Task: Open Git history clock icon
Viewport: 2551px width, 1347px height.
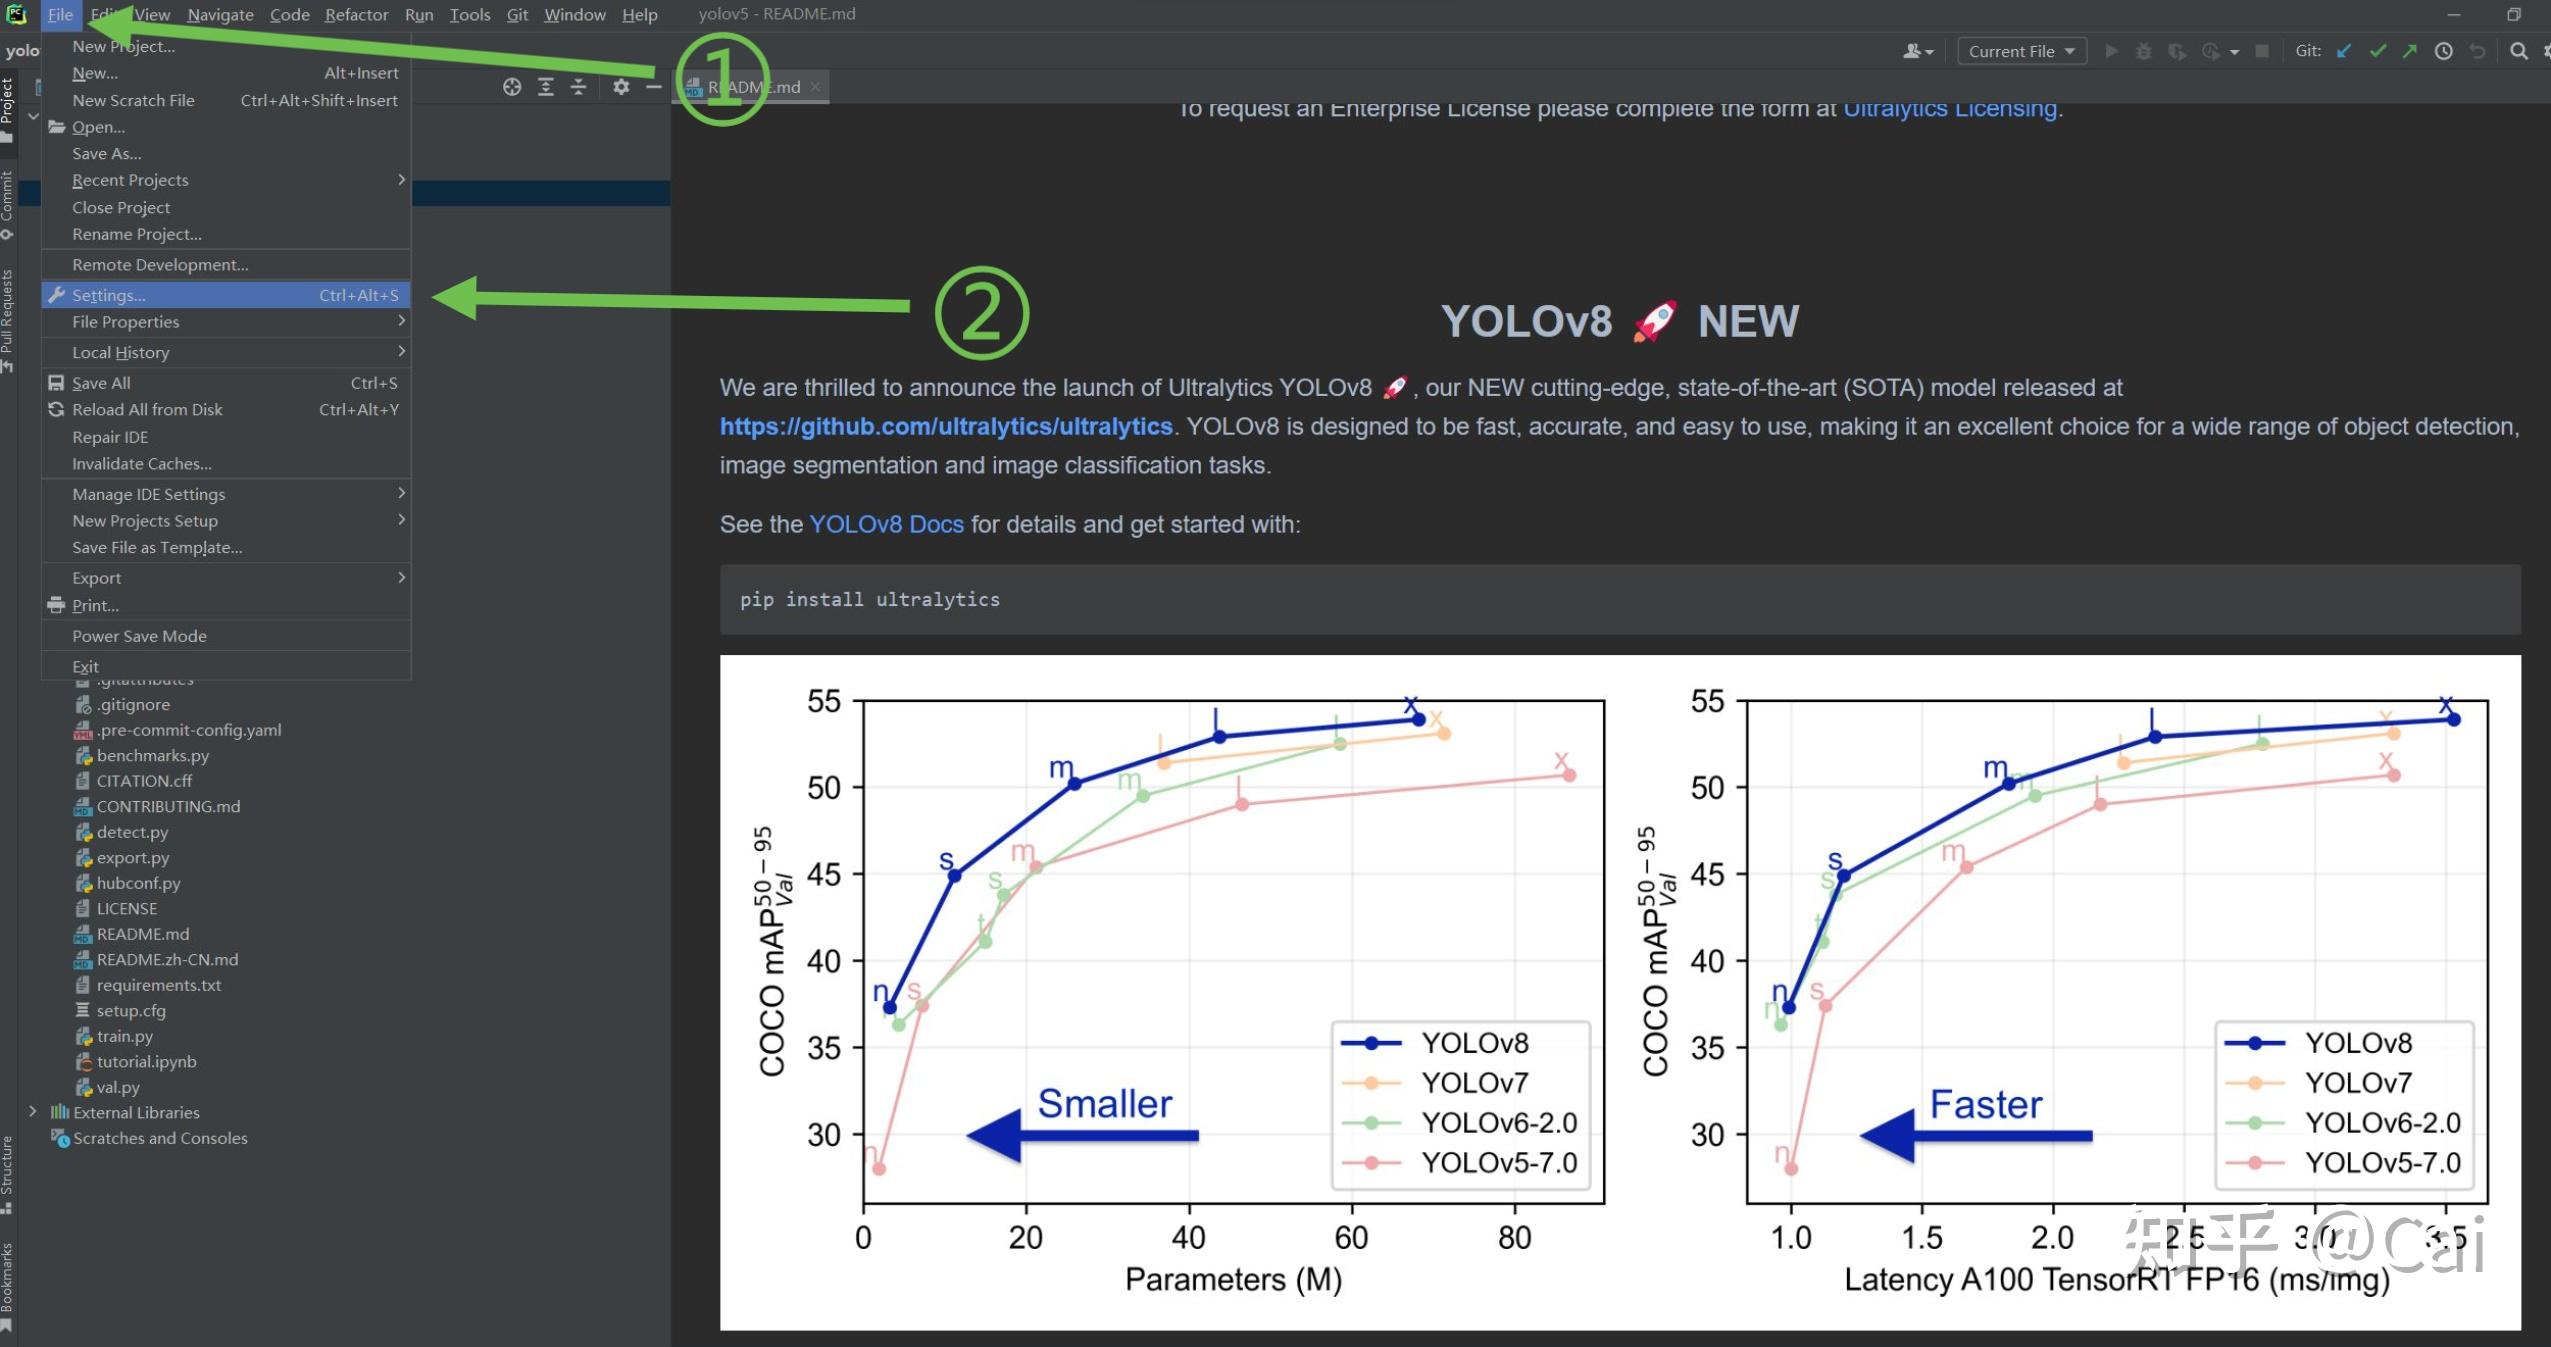Action: tap(2444, 51)
